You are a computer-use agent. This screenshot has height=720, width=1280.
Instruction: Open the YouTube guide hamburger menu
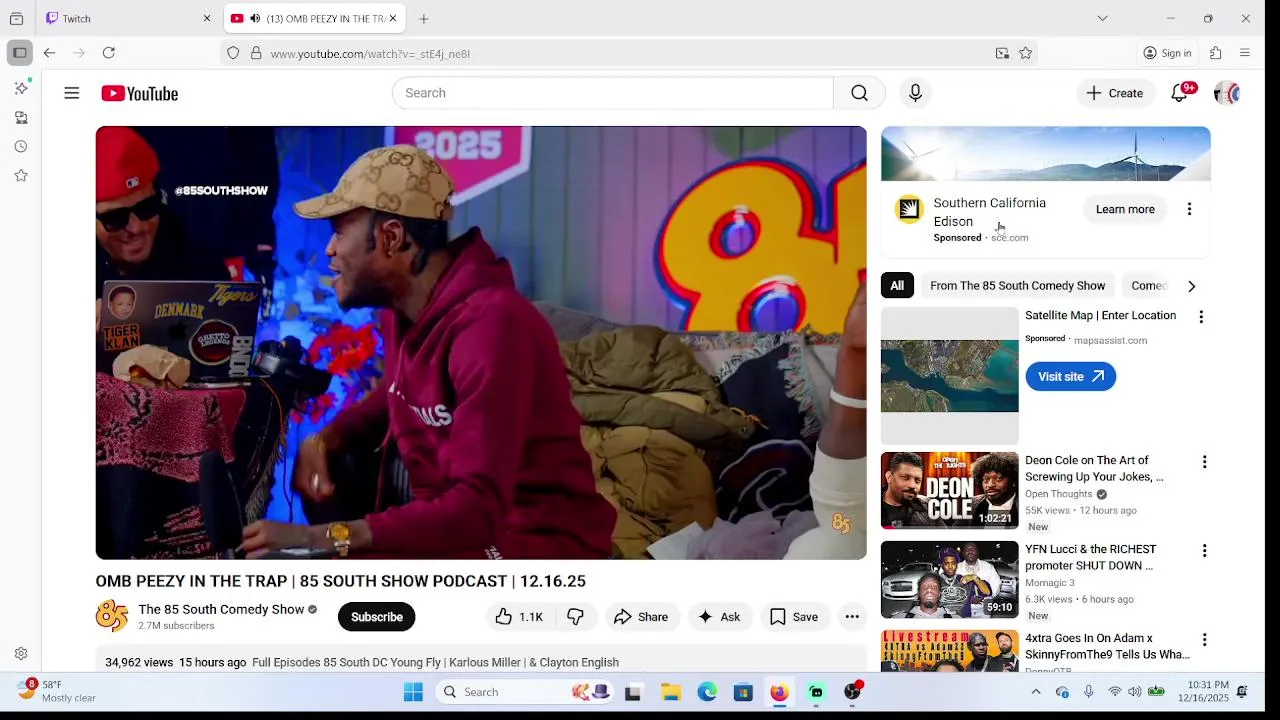click(71, 93)
